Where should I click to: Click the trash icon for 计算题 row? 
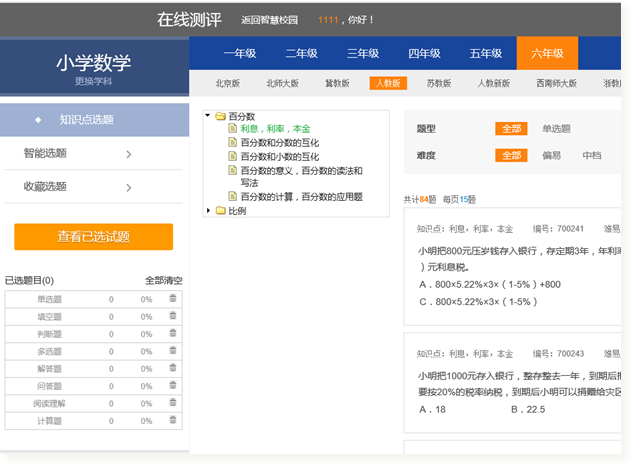tap(173, 420)
